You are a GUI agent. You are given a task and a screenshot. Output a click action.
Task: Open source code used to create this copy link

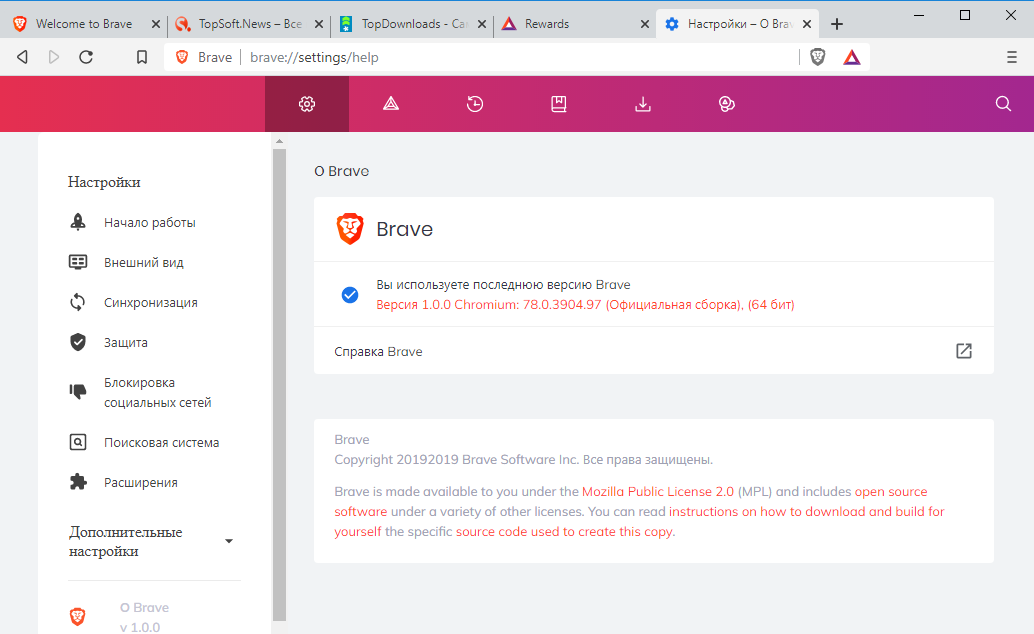564,532
